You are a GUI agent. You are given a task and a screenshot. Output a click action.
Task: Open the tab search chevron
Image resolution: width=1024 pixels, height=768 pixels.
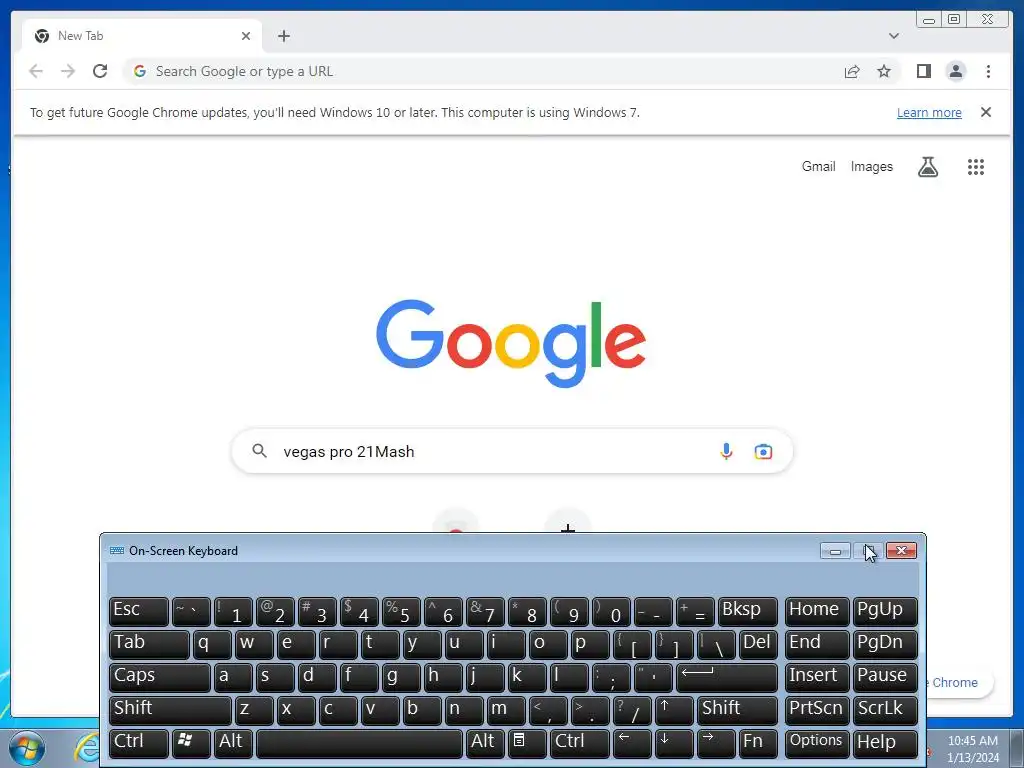[893, 36]
